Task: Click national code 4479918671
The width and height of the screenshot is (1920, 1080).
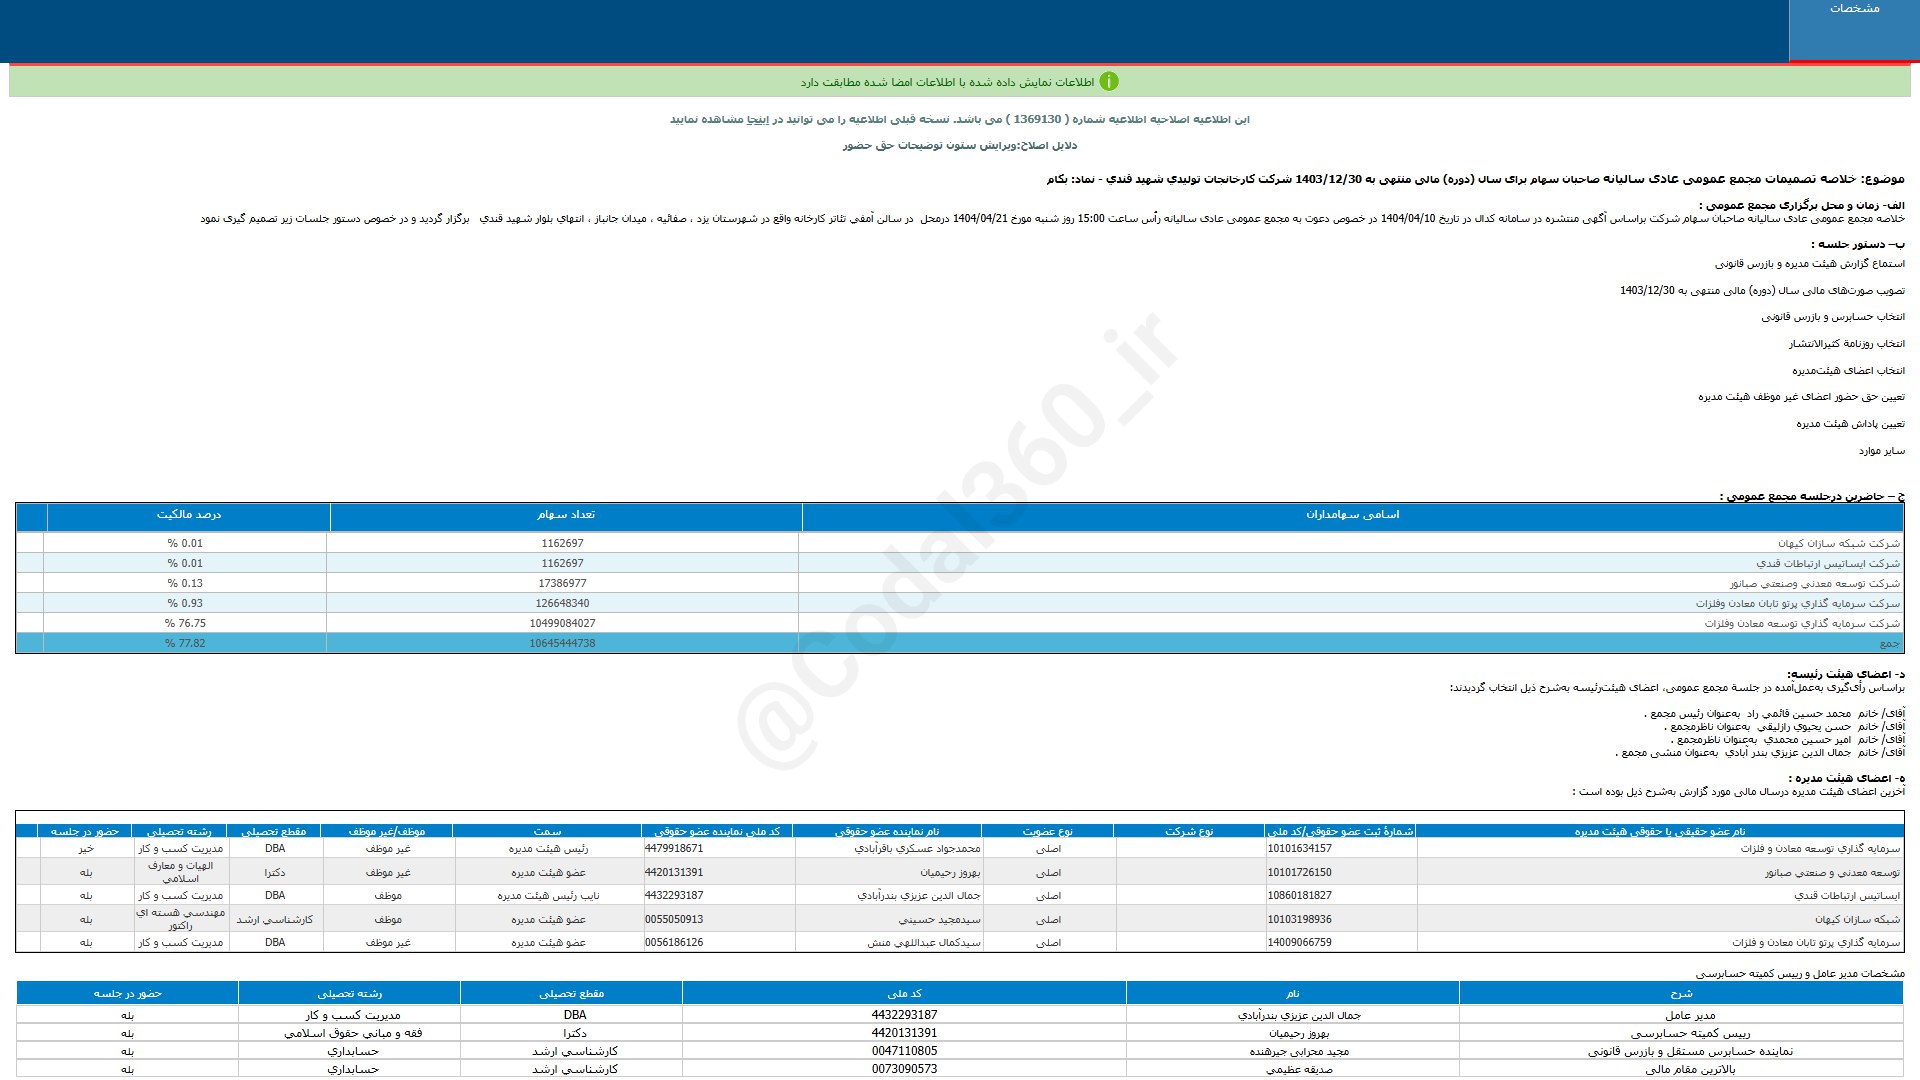Action: 674,848
